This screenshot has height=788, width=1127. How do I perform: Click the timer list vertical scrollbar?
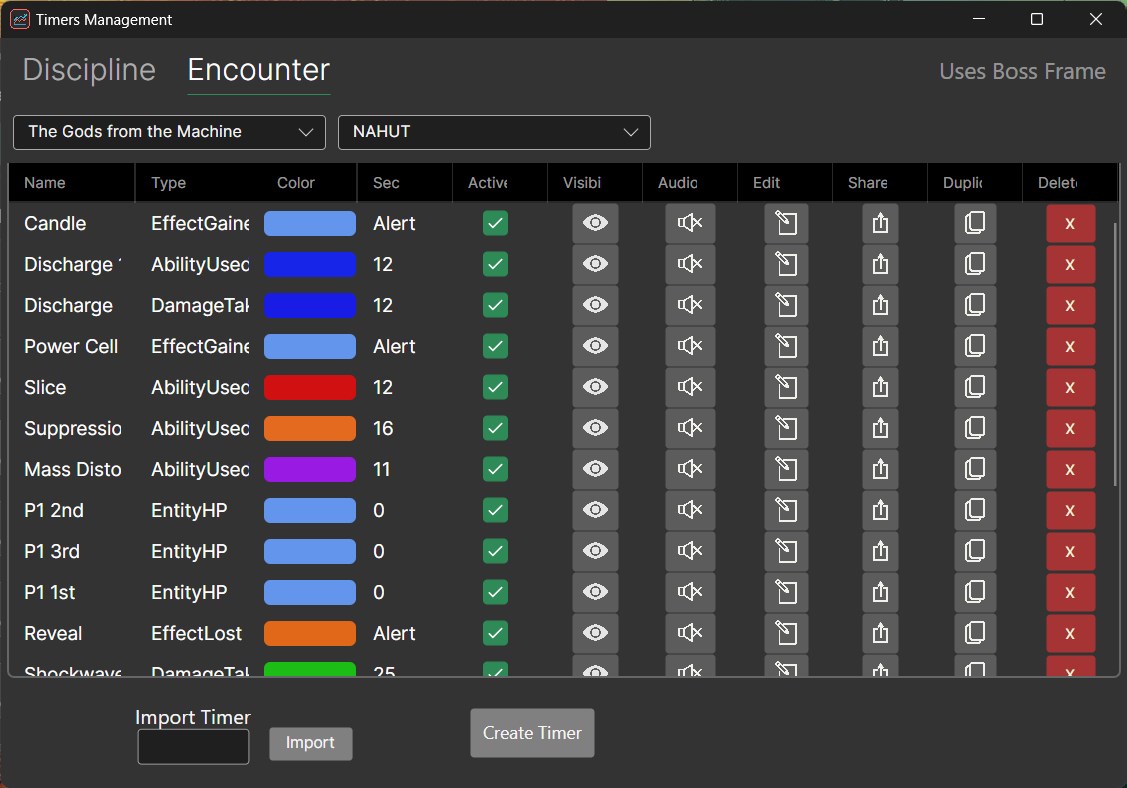click(x=1115, y=354)
